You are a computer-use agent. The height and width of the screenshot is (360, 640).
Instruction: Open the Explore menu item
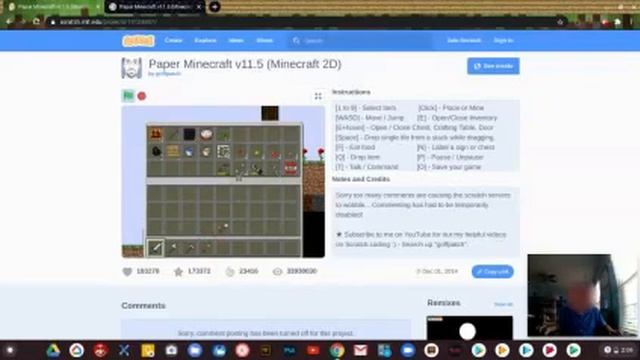205,40
